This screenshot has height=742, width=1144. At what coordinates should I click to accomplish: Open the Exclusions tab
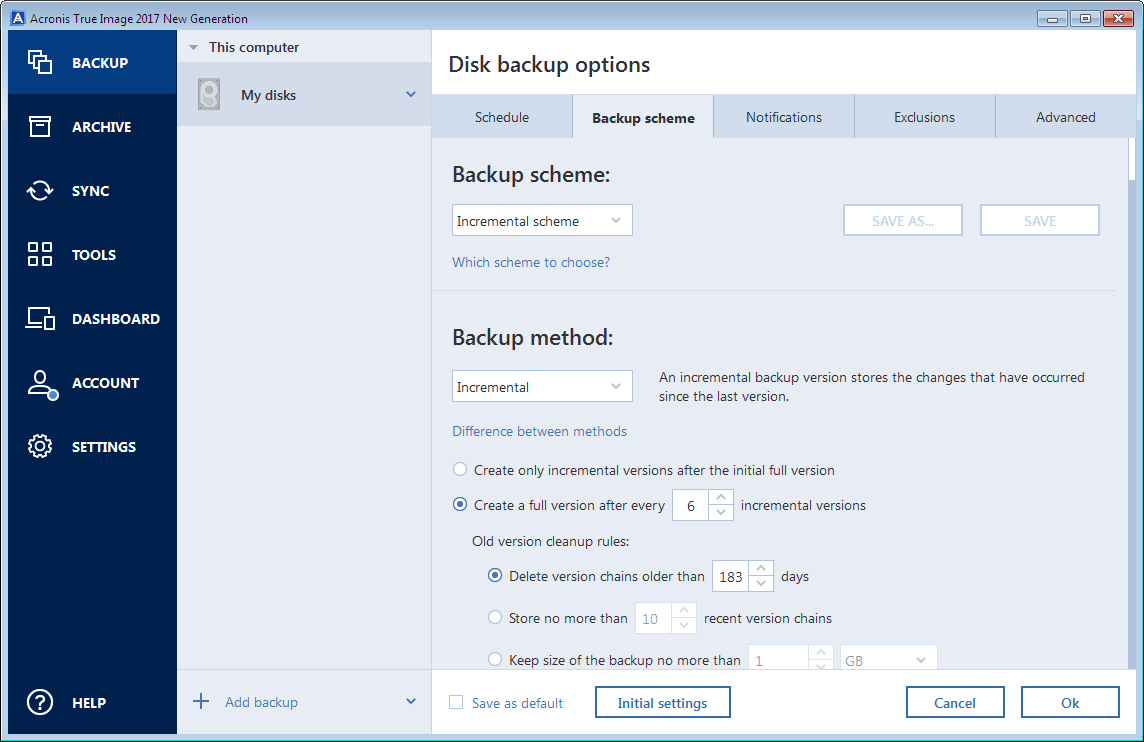click(924, 117)
